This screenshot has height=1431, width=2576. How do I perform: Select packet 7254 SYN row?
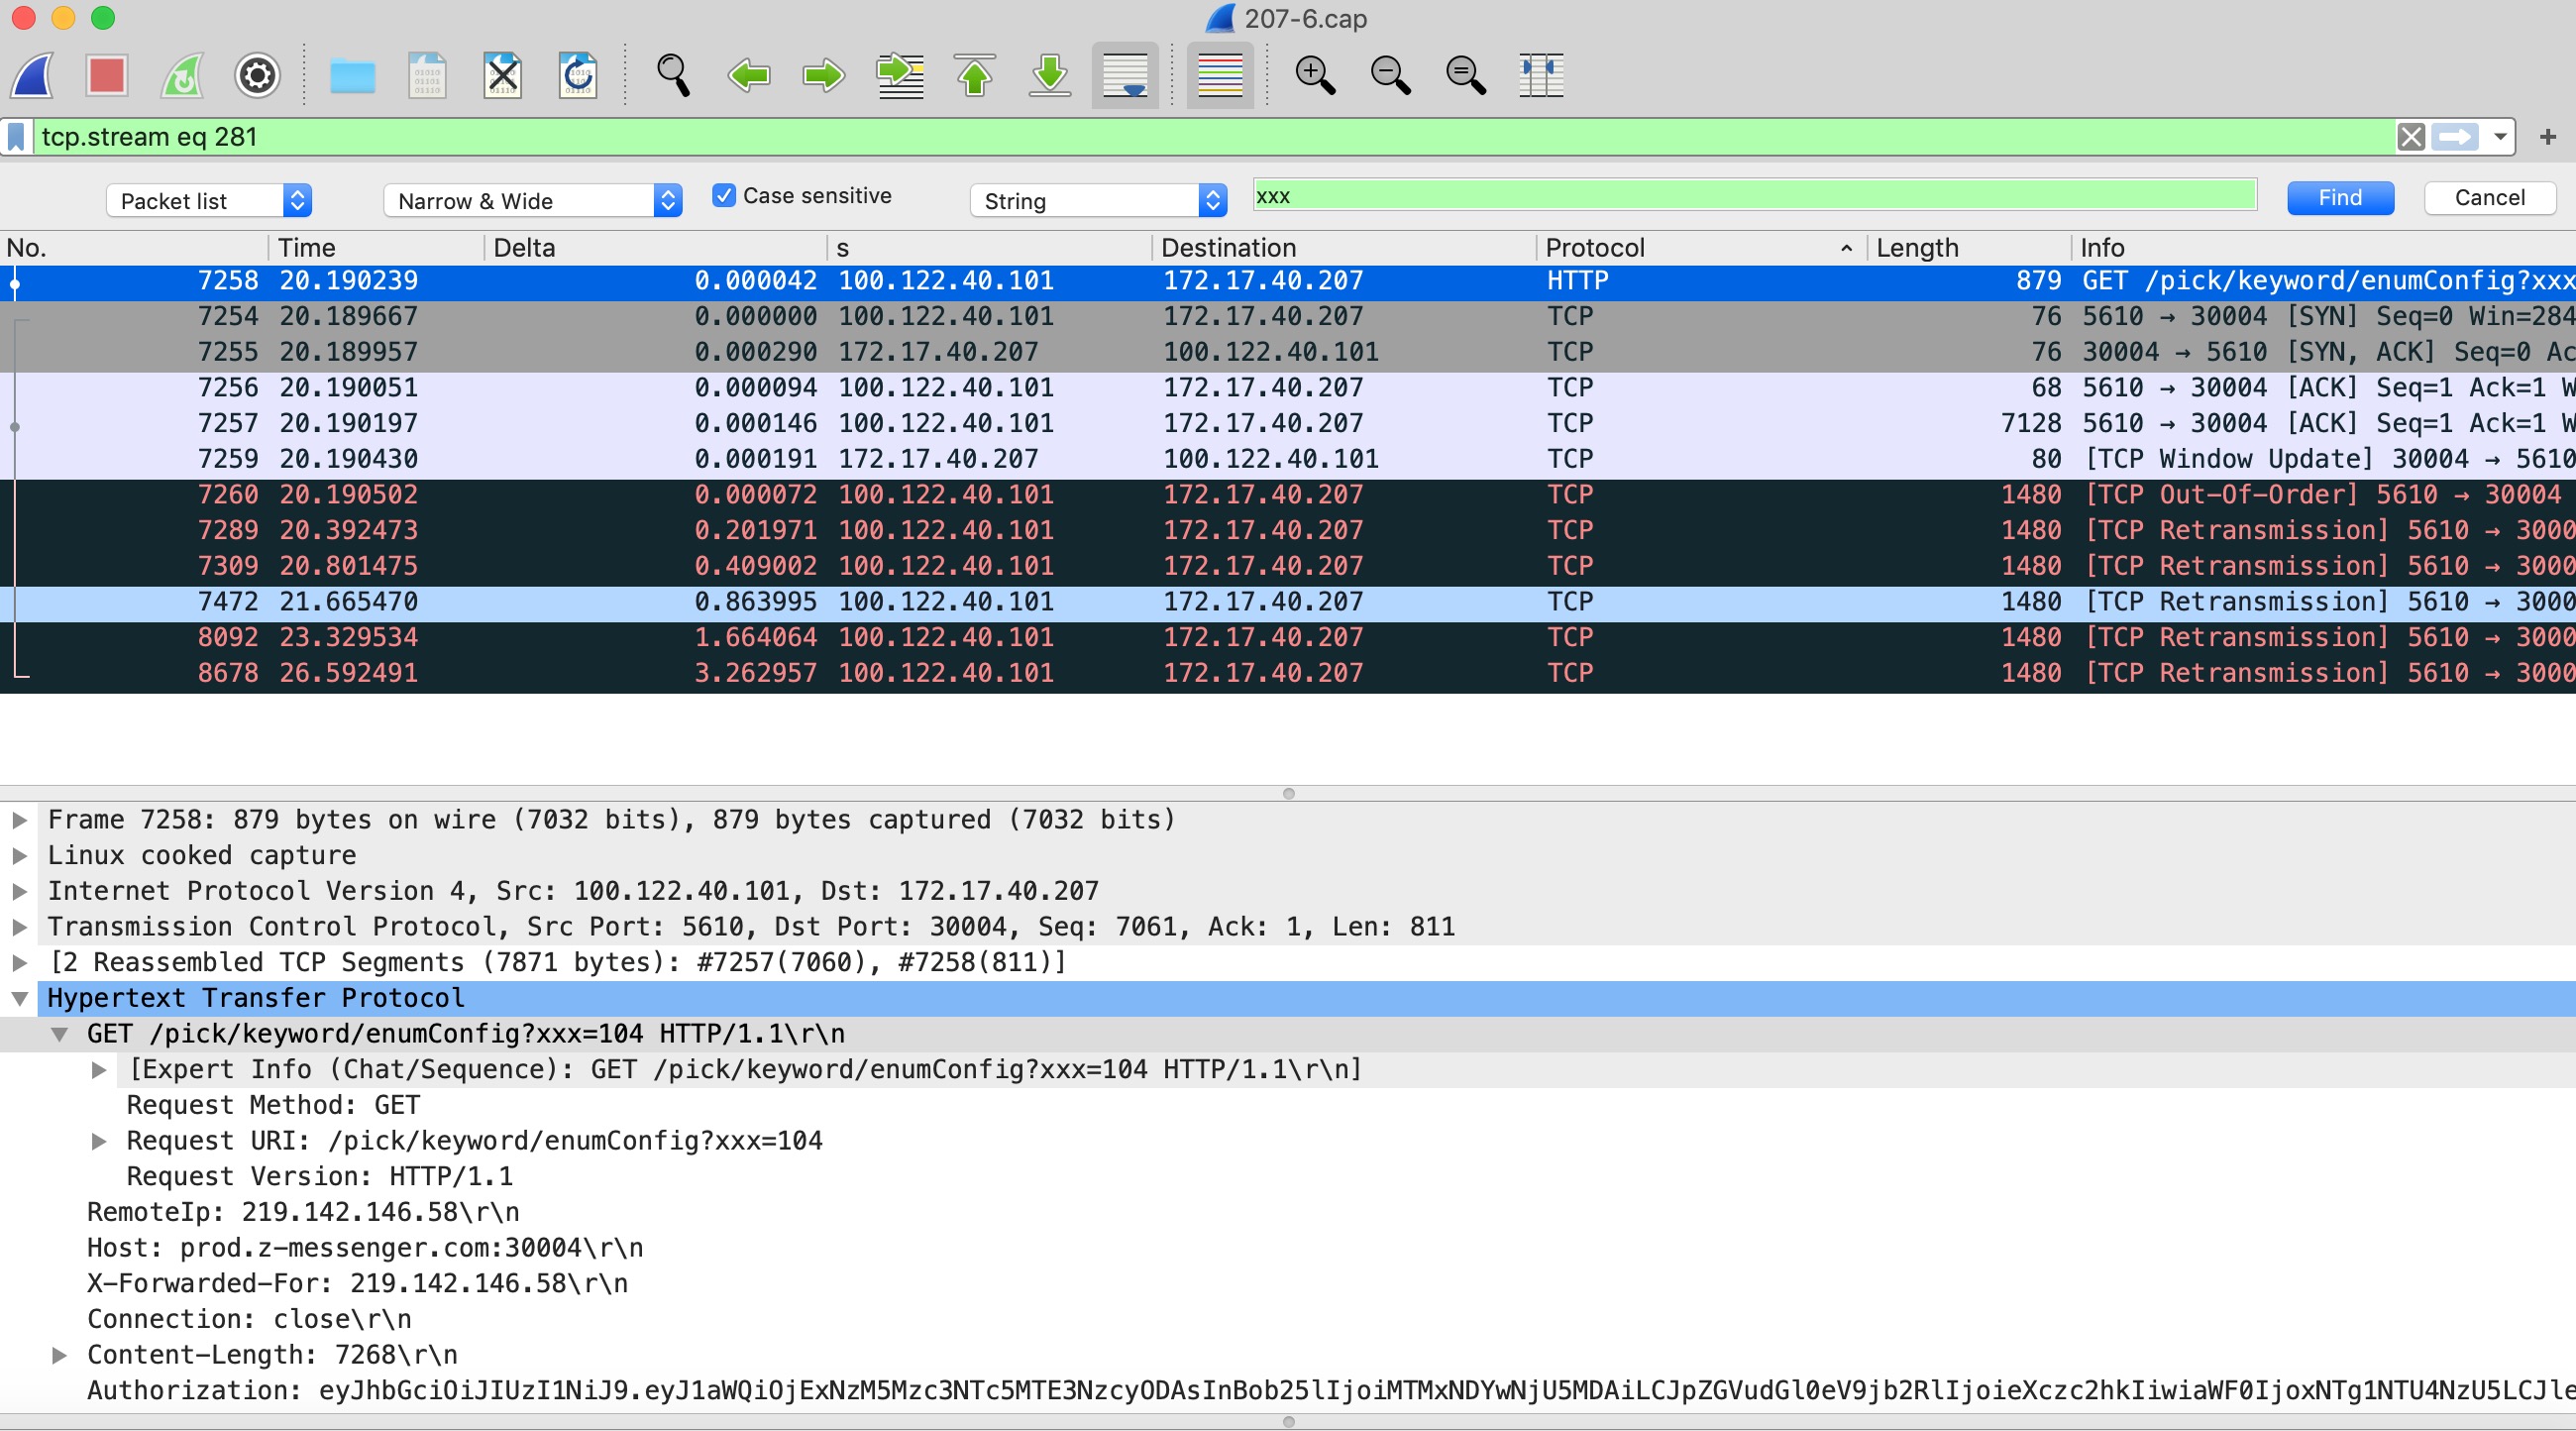click(x=1288, y=317)
